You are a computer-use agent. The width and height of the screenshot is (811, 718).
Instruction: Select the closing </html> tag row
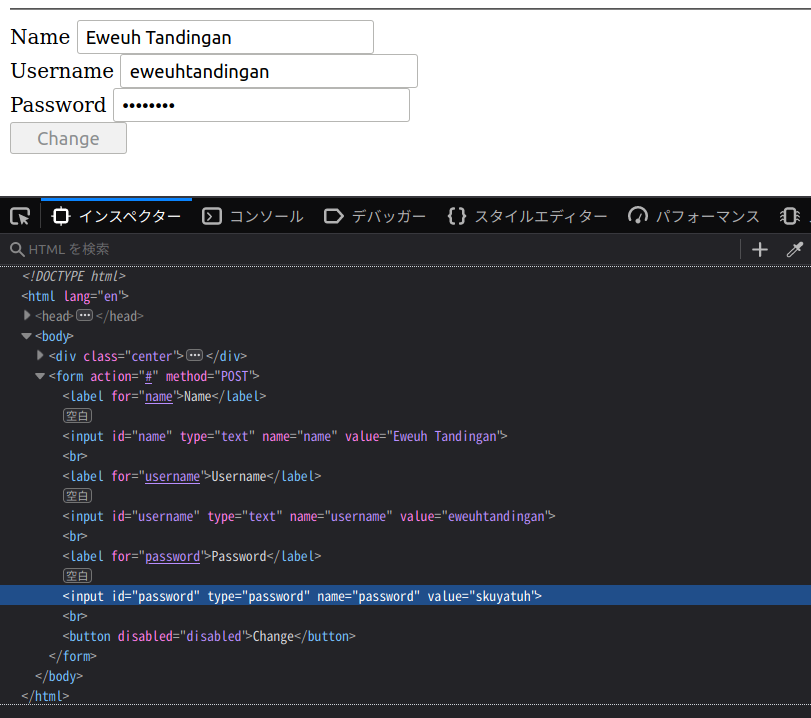click(406, 696)
